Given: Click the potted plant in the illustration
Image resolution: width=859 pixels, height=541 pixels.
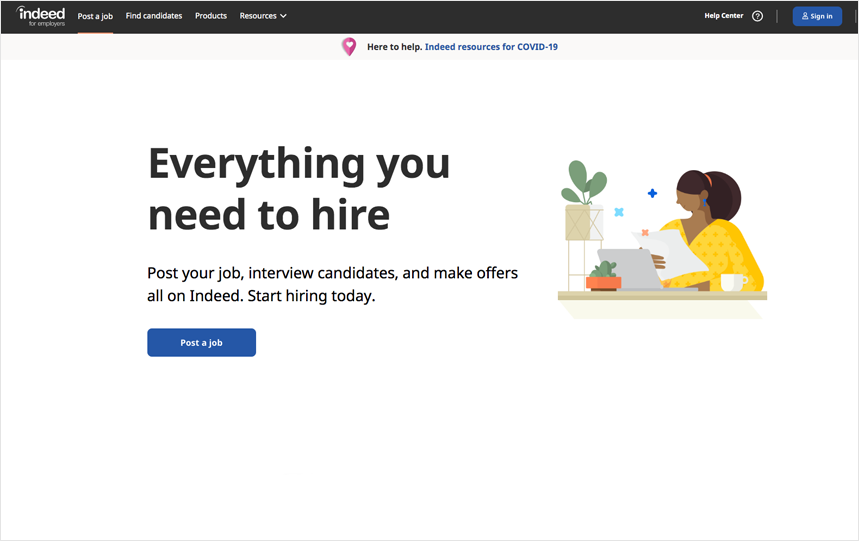Looking at the screenshot, I should pos(584,200).
